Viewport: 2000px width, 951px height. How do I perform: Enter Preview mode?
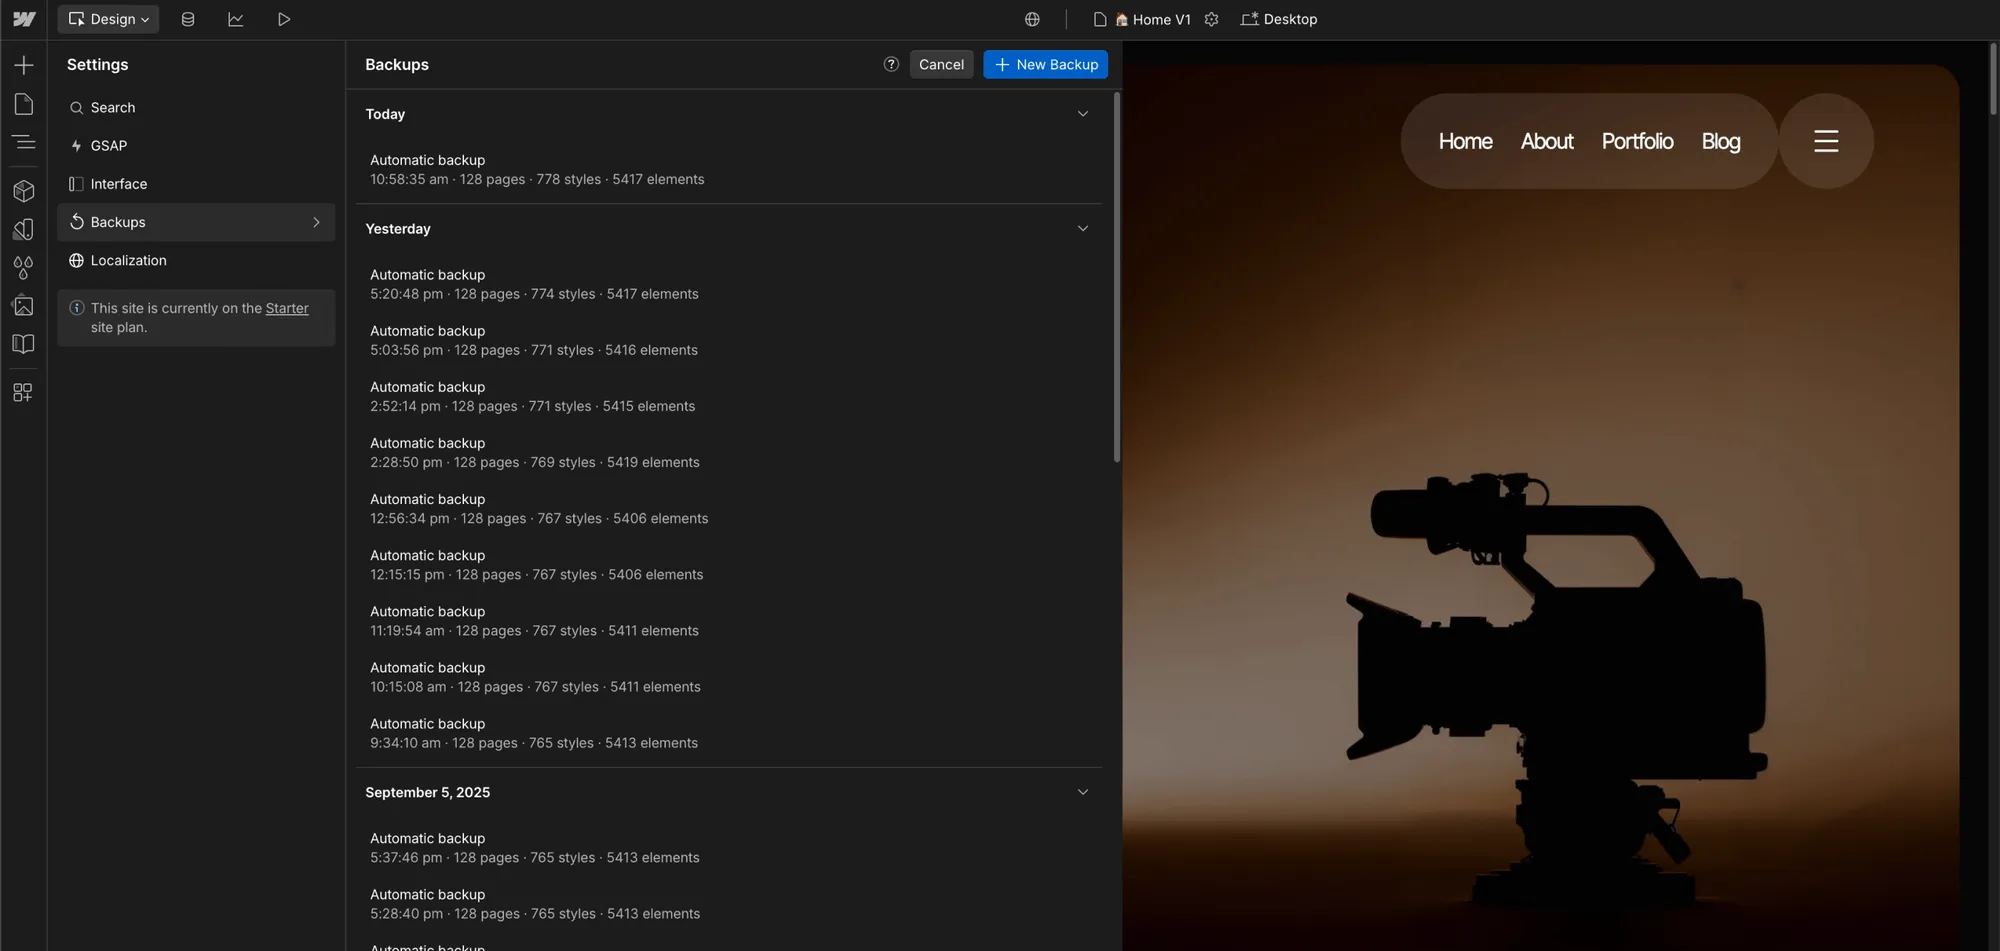(283, 18)
